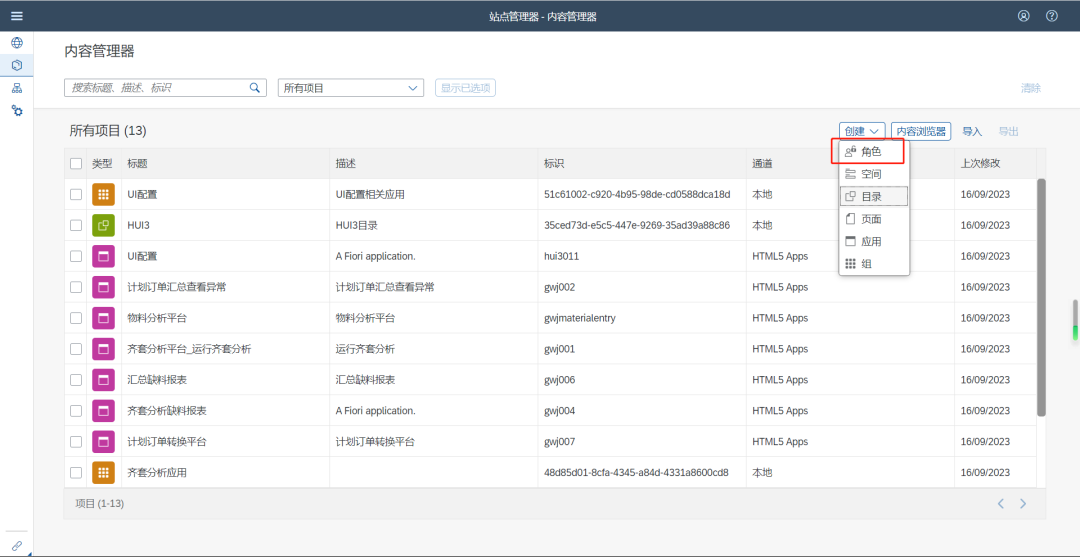1080x557 pixels.
Task: Click app icon of 物料分析平台 row
Action: point(103,318)
